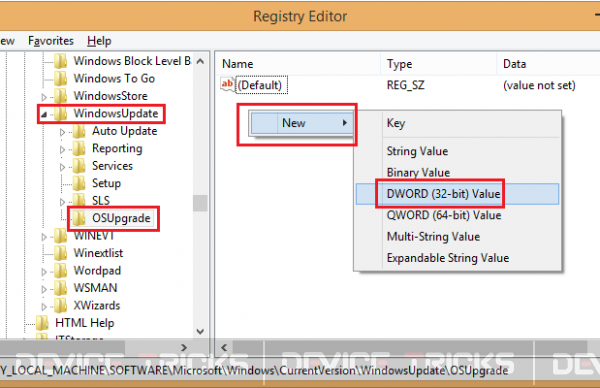Click the Windows To Go folder icon

(61, 78)
